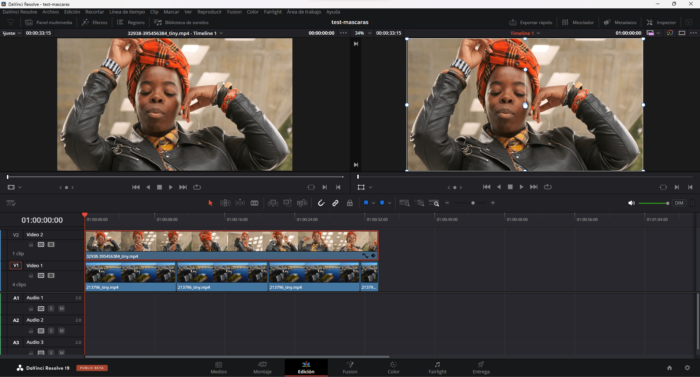Open source viewer options three dots
This screenshot has width=700, height=377.
343,33
